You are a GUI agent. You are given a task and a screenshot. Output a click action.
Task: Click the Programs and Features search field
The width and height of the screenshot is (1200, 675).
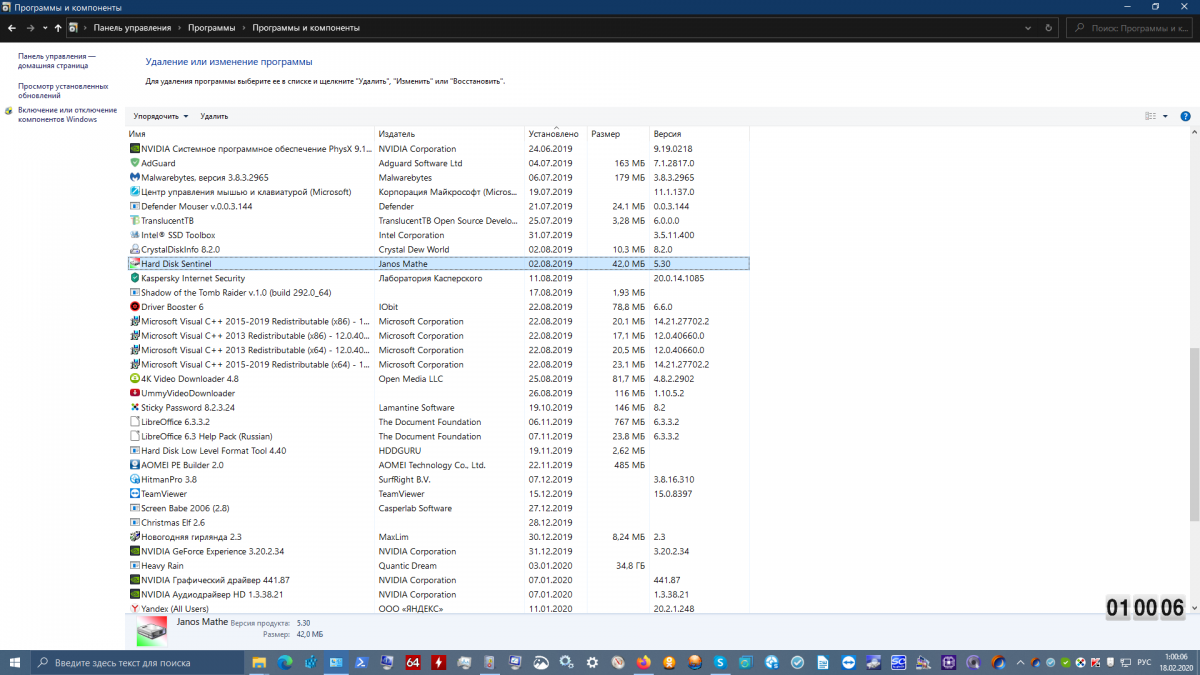point(1135,28)
